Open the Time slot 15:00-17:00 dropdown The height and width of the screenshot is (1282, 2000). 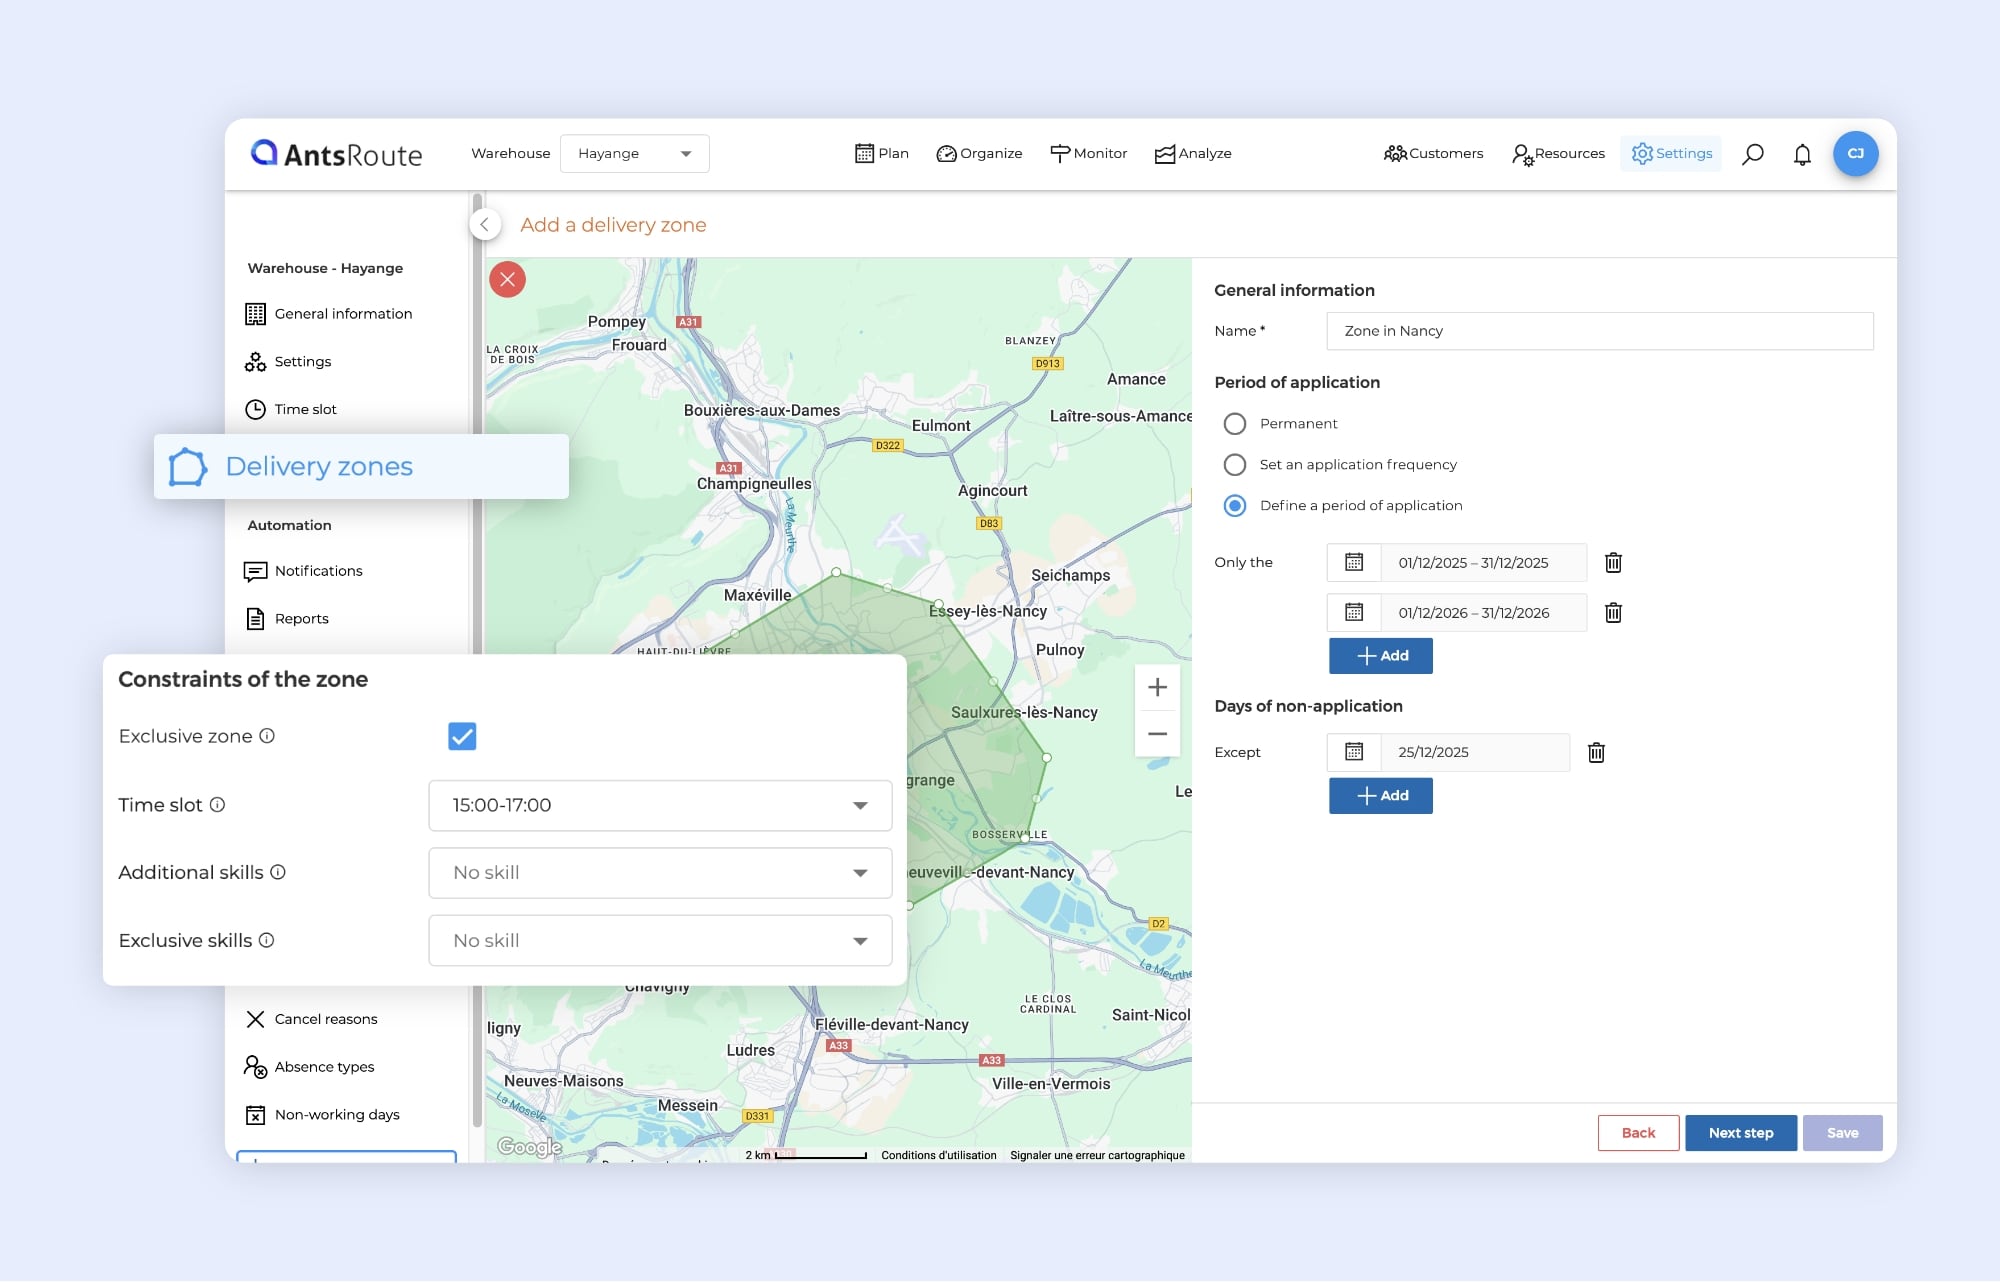coord(660,805)
